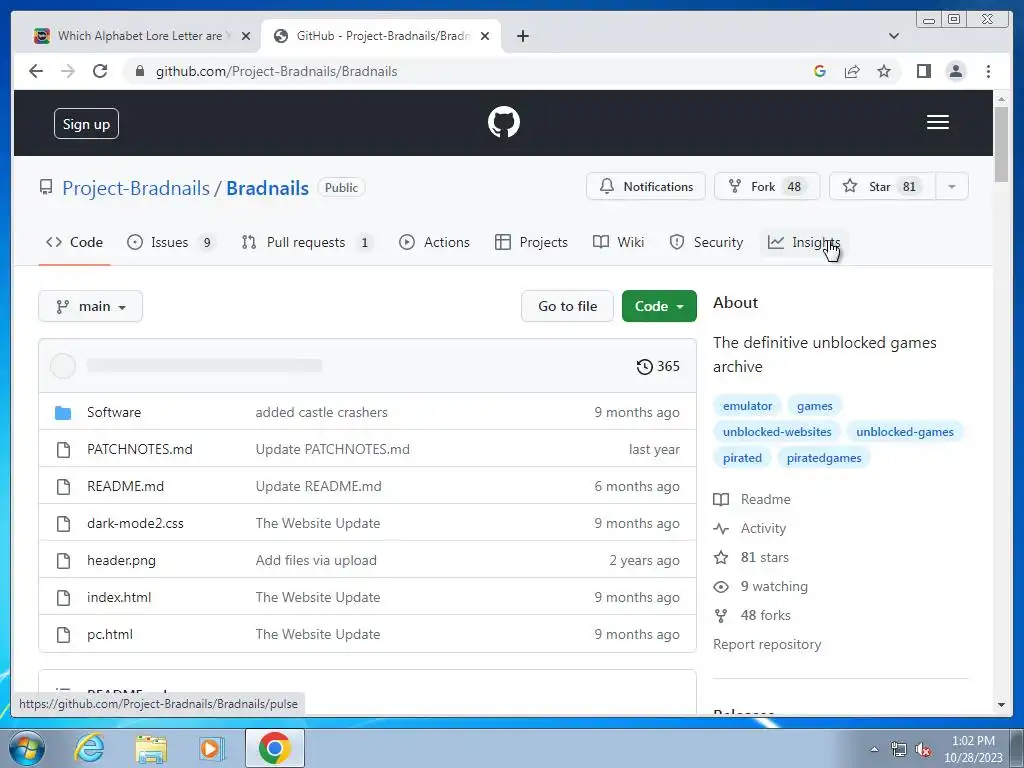Open the tab search chevron
Screen dimensions: 1024x768
(x=893, y=36)
